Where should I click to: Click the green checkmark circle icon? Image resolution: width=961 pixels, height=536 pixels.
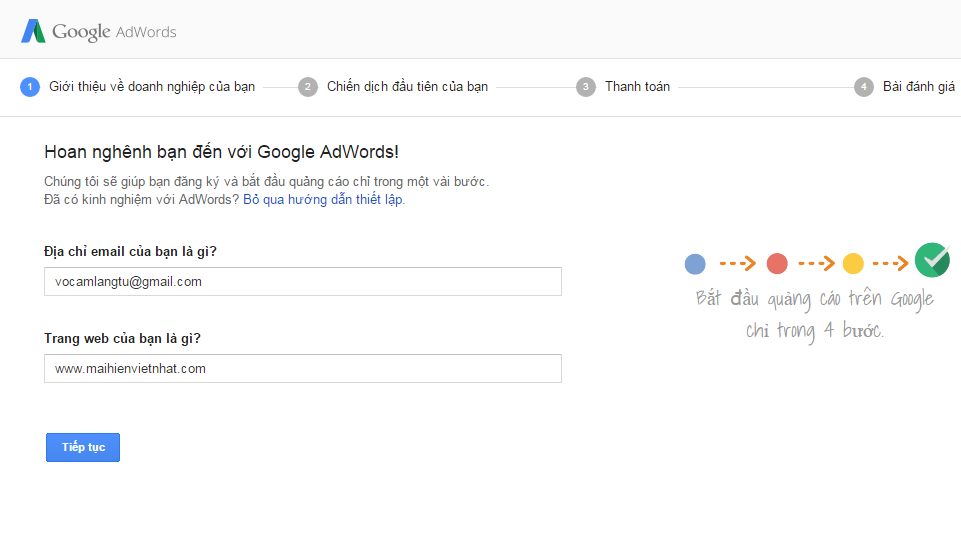point(932,260)
